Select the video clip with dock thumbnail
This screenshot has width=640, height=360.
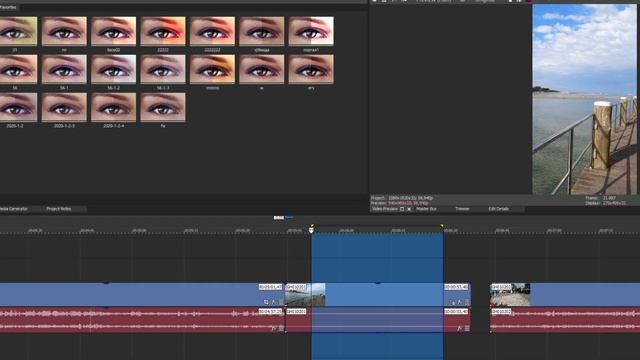tap(378, 295)
